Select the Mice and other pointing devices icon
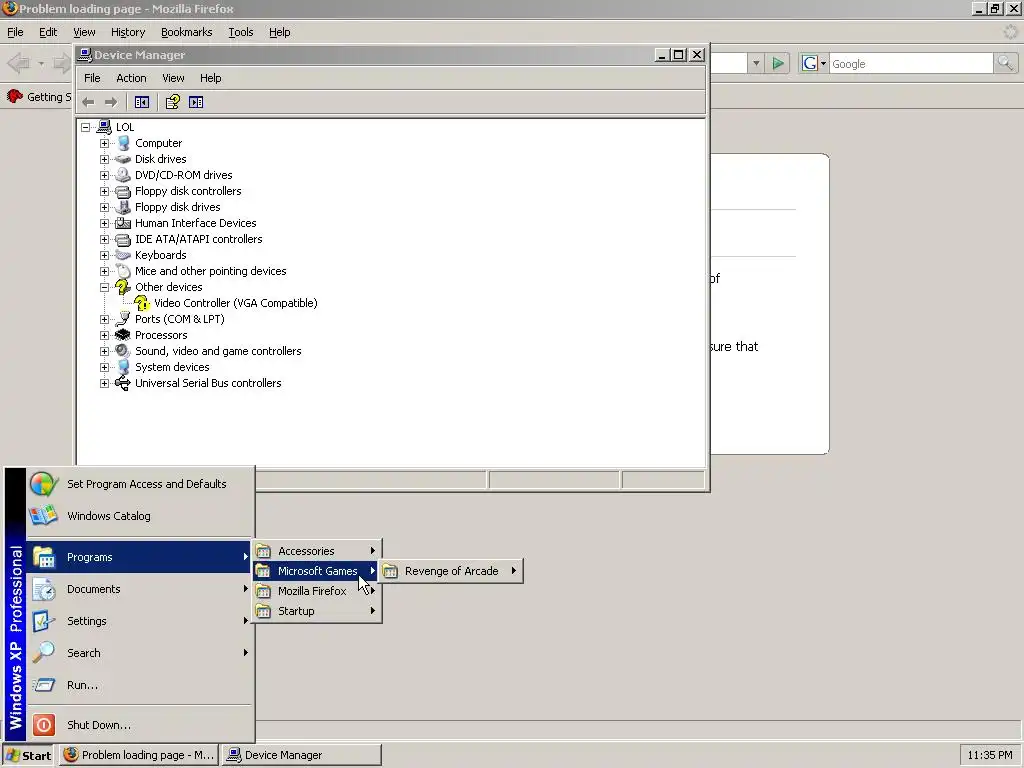 pyautogui.click(x=123, y=271)
